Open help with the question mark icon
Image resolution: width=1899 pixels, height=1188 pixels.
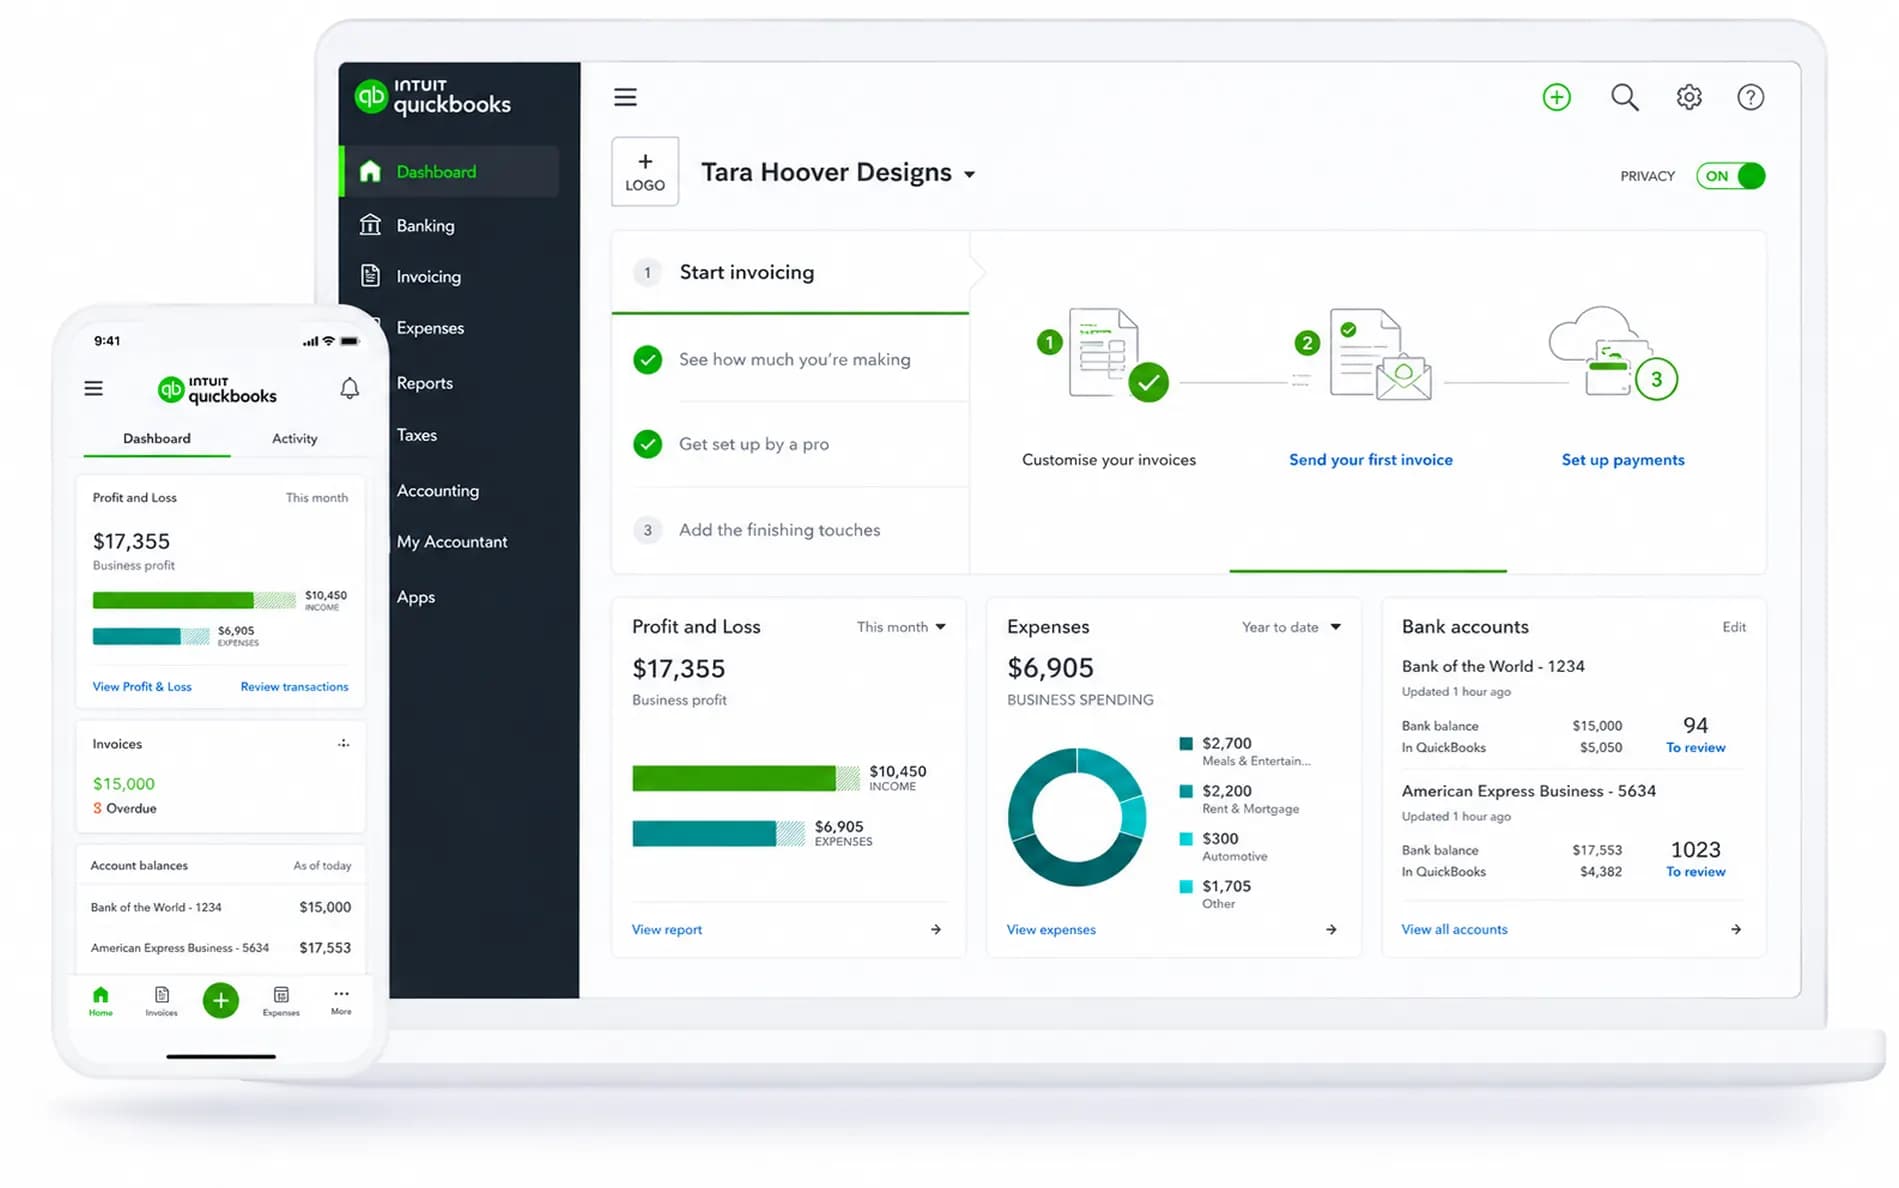1750,97
